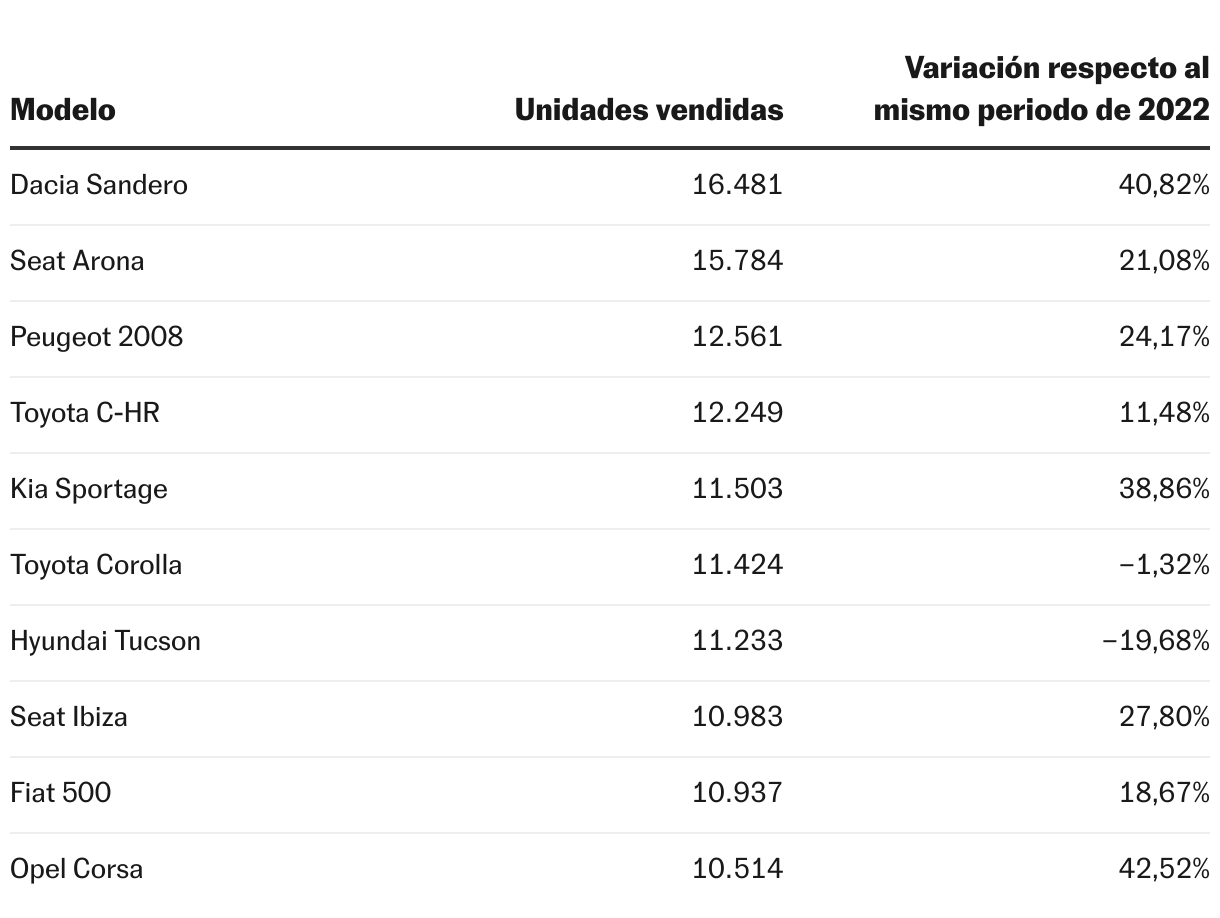Click the −1,32% variation value

click(1164, 565)
